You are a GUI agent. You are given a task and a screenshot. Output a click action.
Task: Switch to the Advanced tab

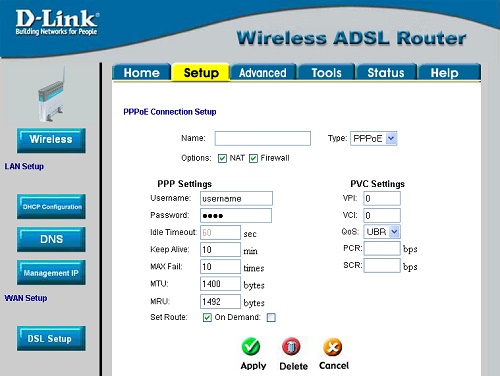(263, 72)
